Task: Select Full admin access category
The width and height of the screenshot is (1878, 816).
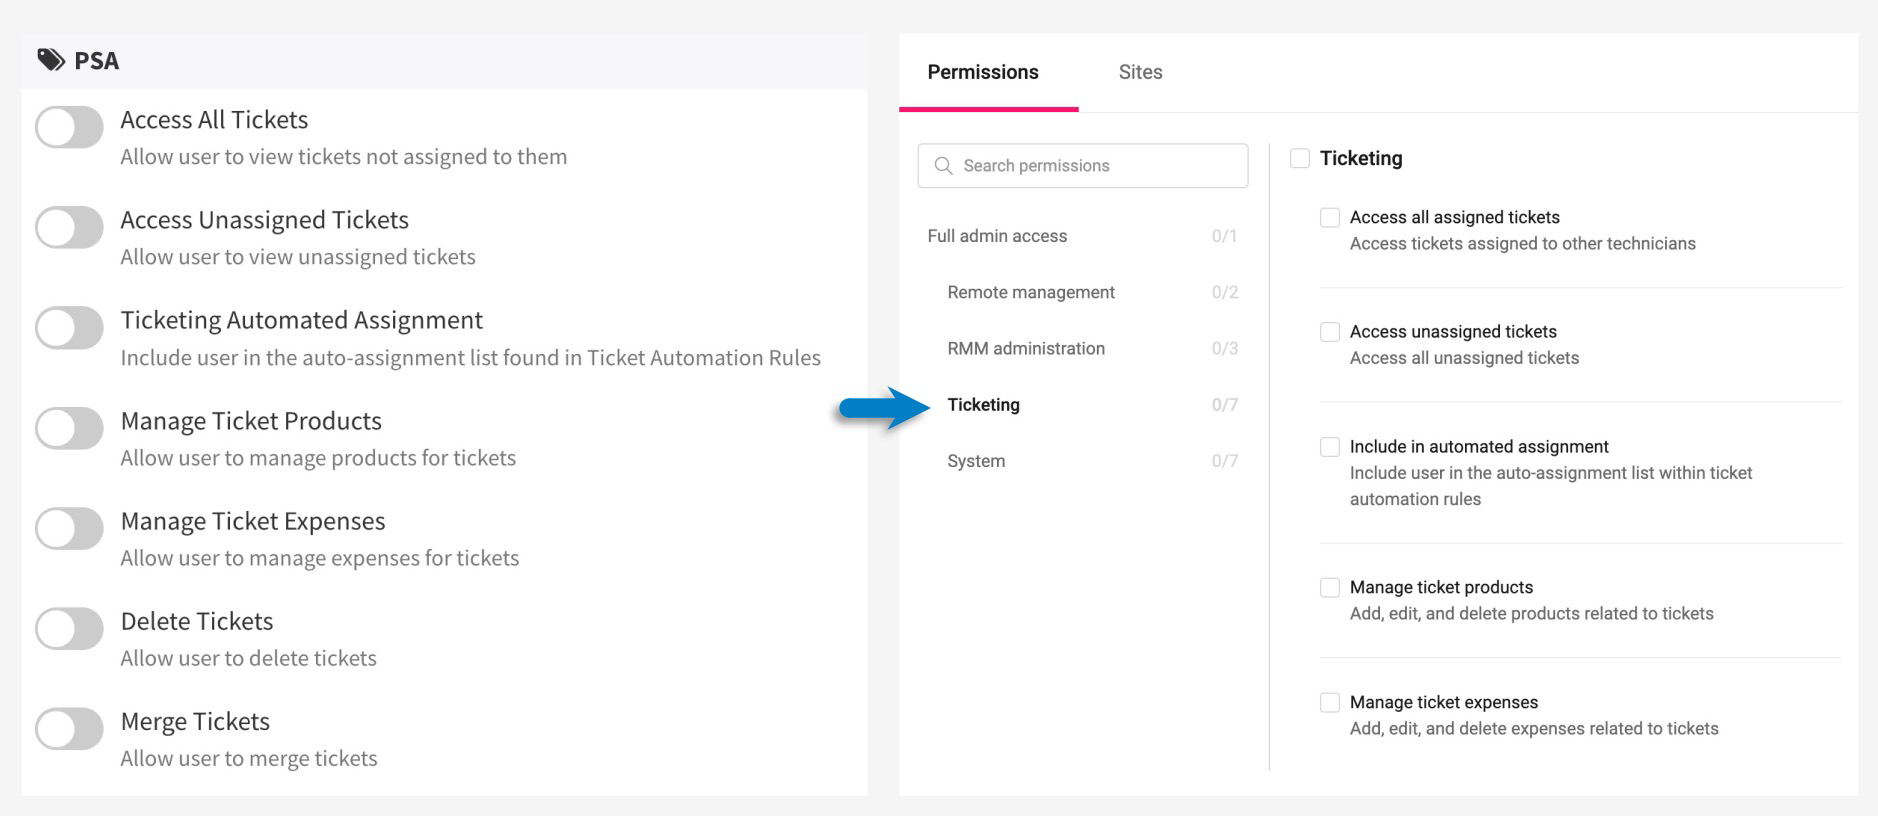Action: point(997,236)
